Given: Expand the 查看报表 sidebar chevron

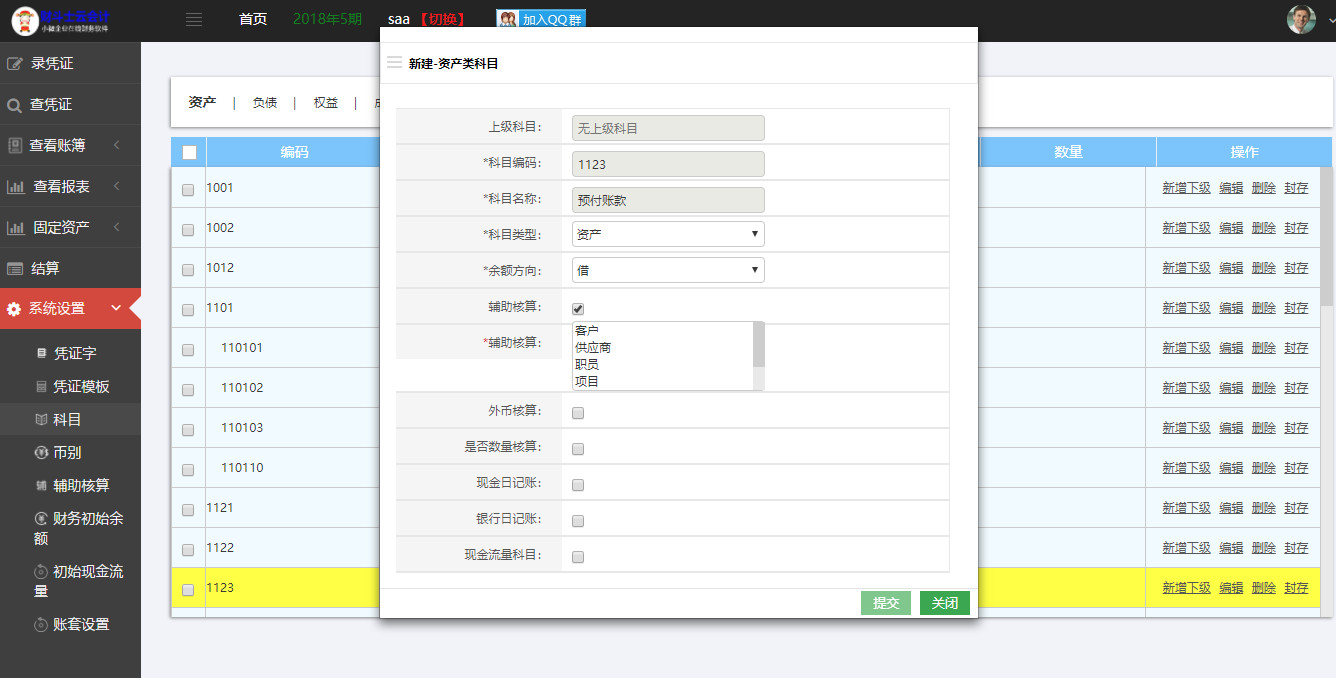Looking at the screenshot, I should click(x=117, y=187).
